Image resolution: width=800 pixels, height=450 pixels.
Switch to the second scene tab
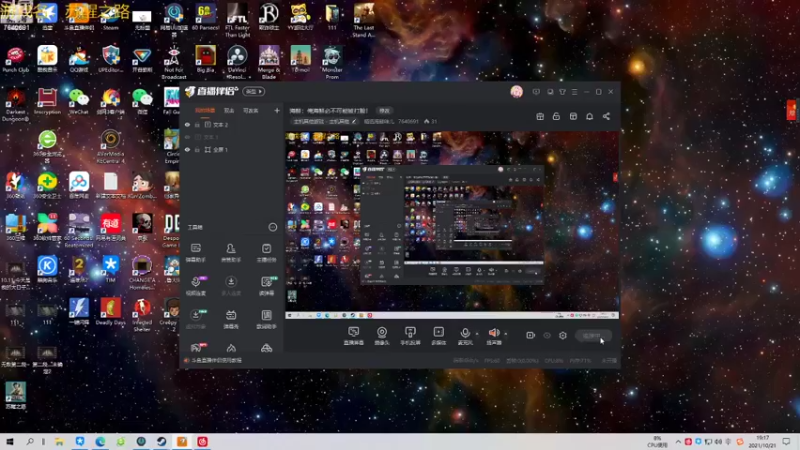pyautogui.click(x=229, y=110)
